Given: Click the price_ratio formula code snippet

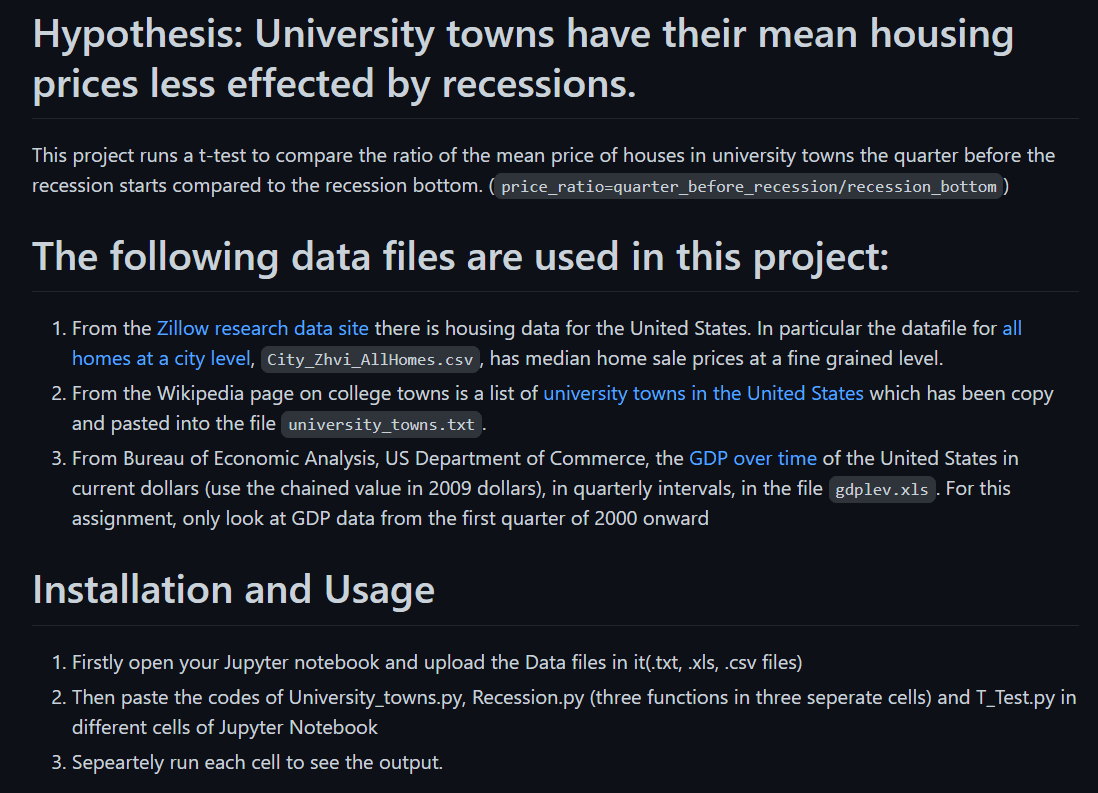Looking at the screenshot, I should pyautogui.click(x=749, y=186).
